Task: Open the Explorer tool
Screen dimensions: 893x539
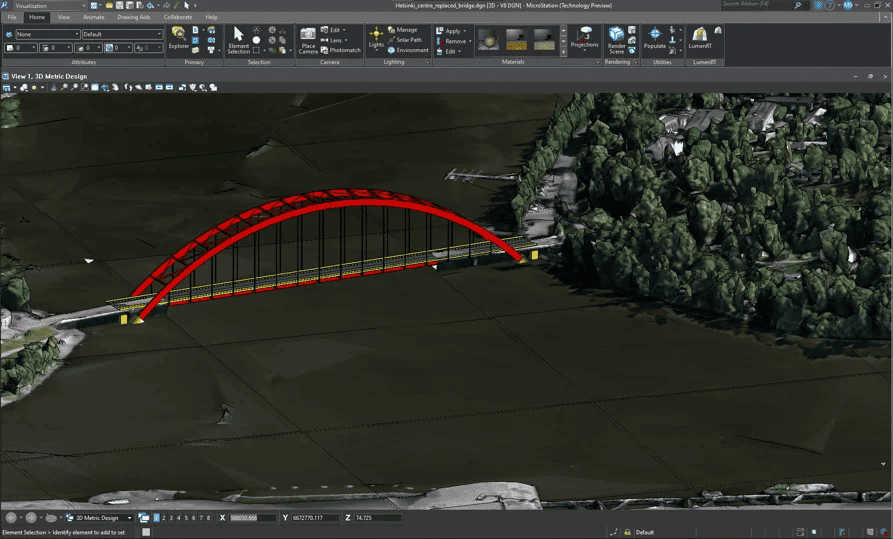Action: click(x=178, y=39)
